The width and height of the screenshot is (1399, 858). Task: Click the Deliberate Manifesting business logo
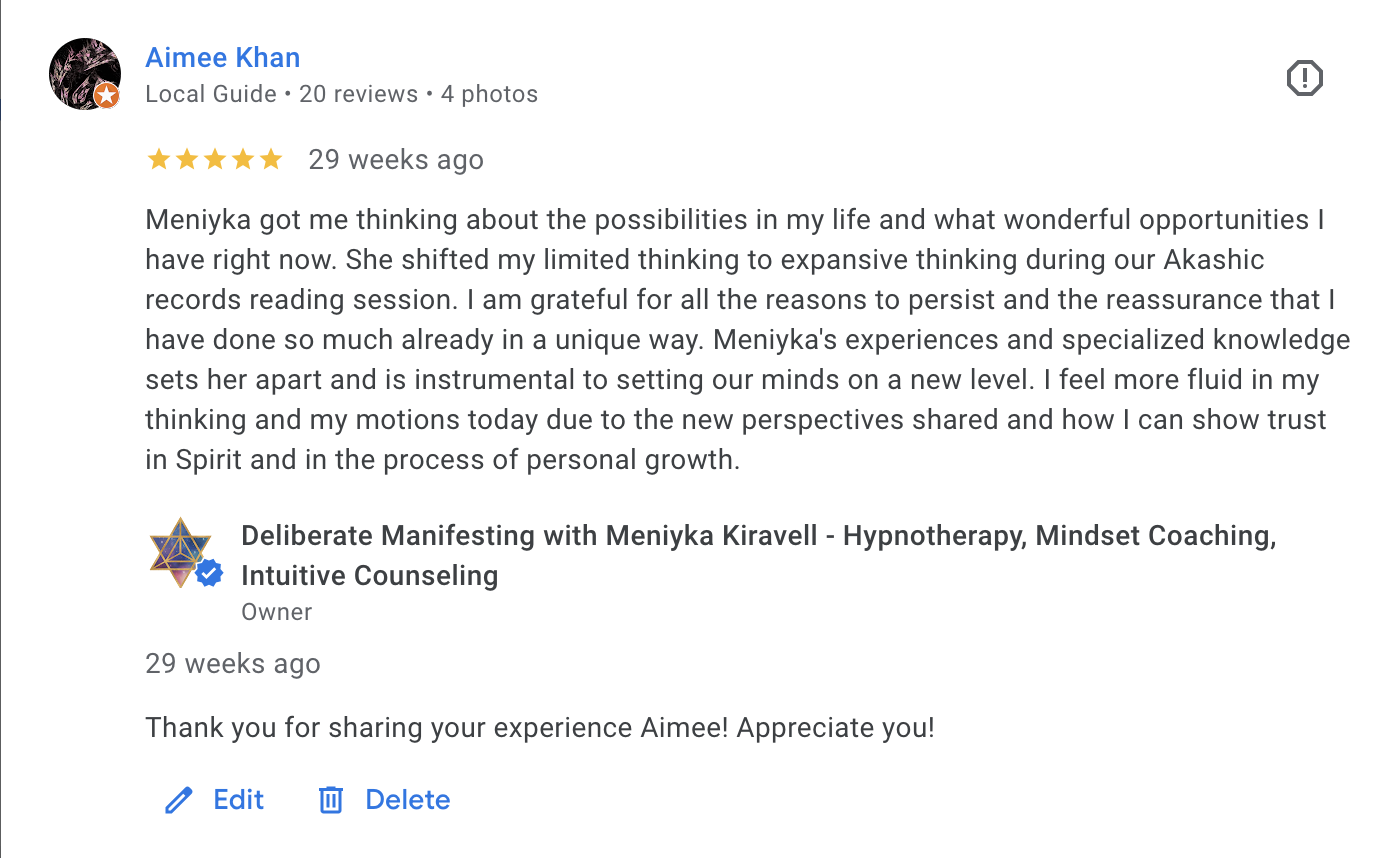point(178,551)
